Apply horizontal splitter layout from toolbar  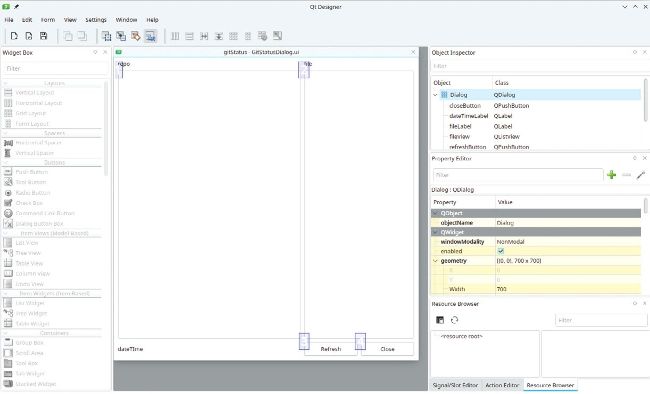tap(204, 36)
